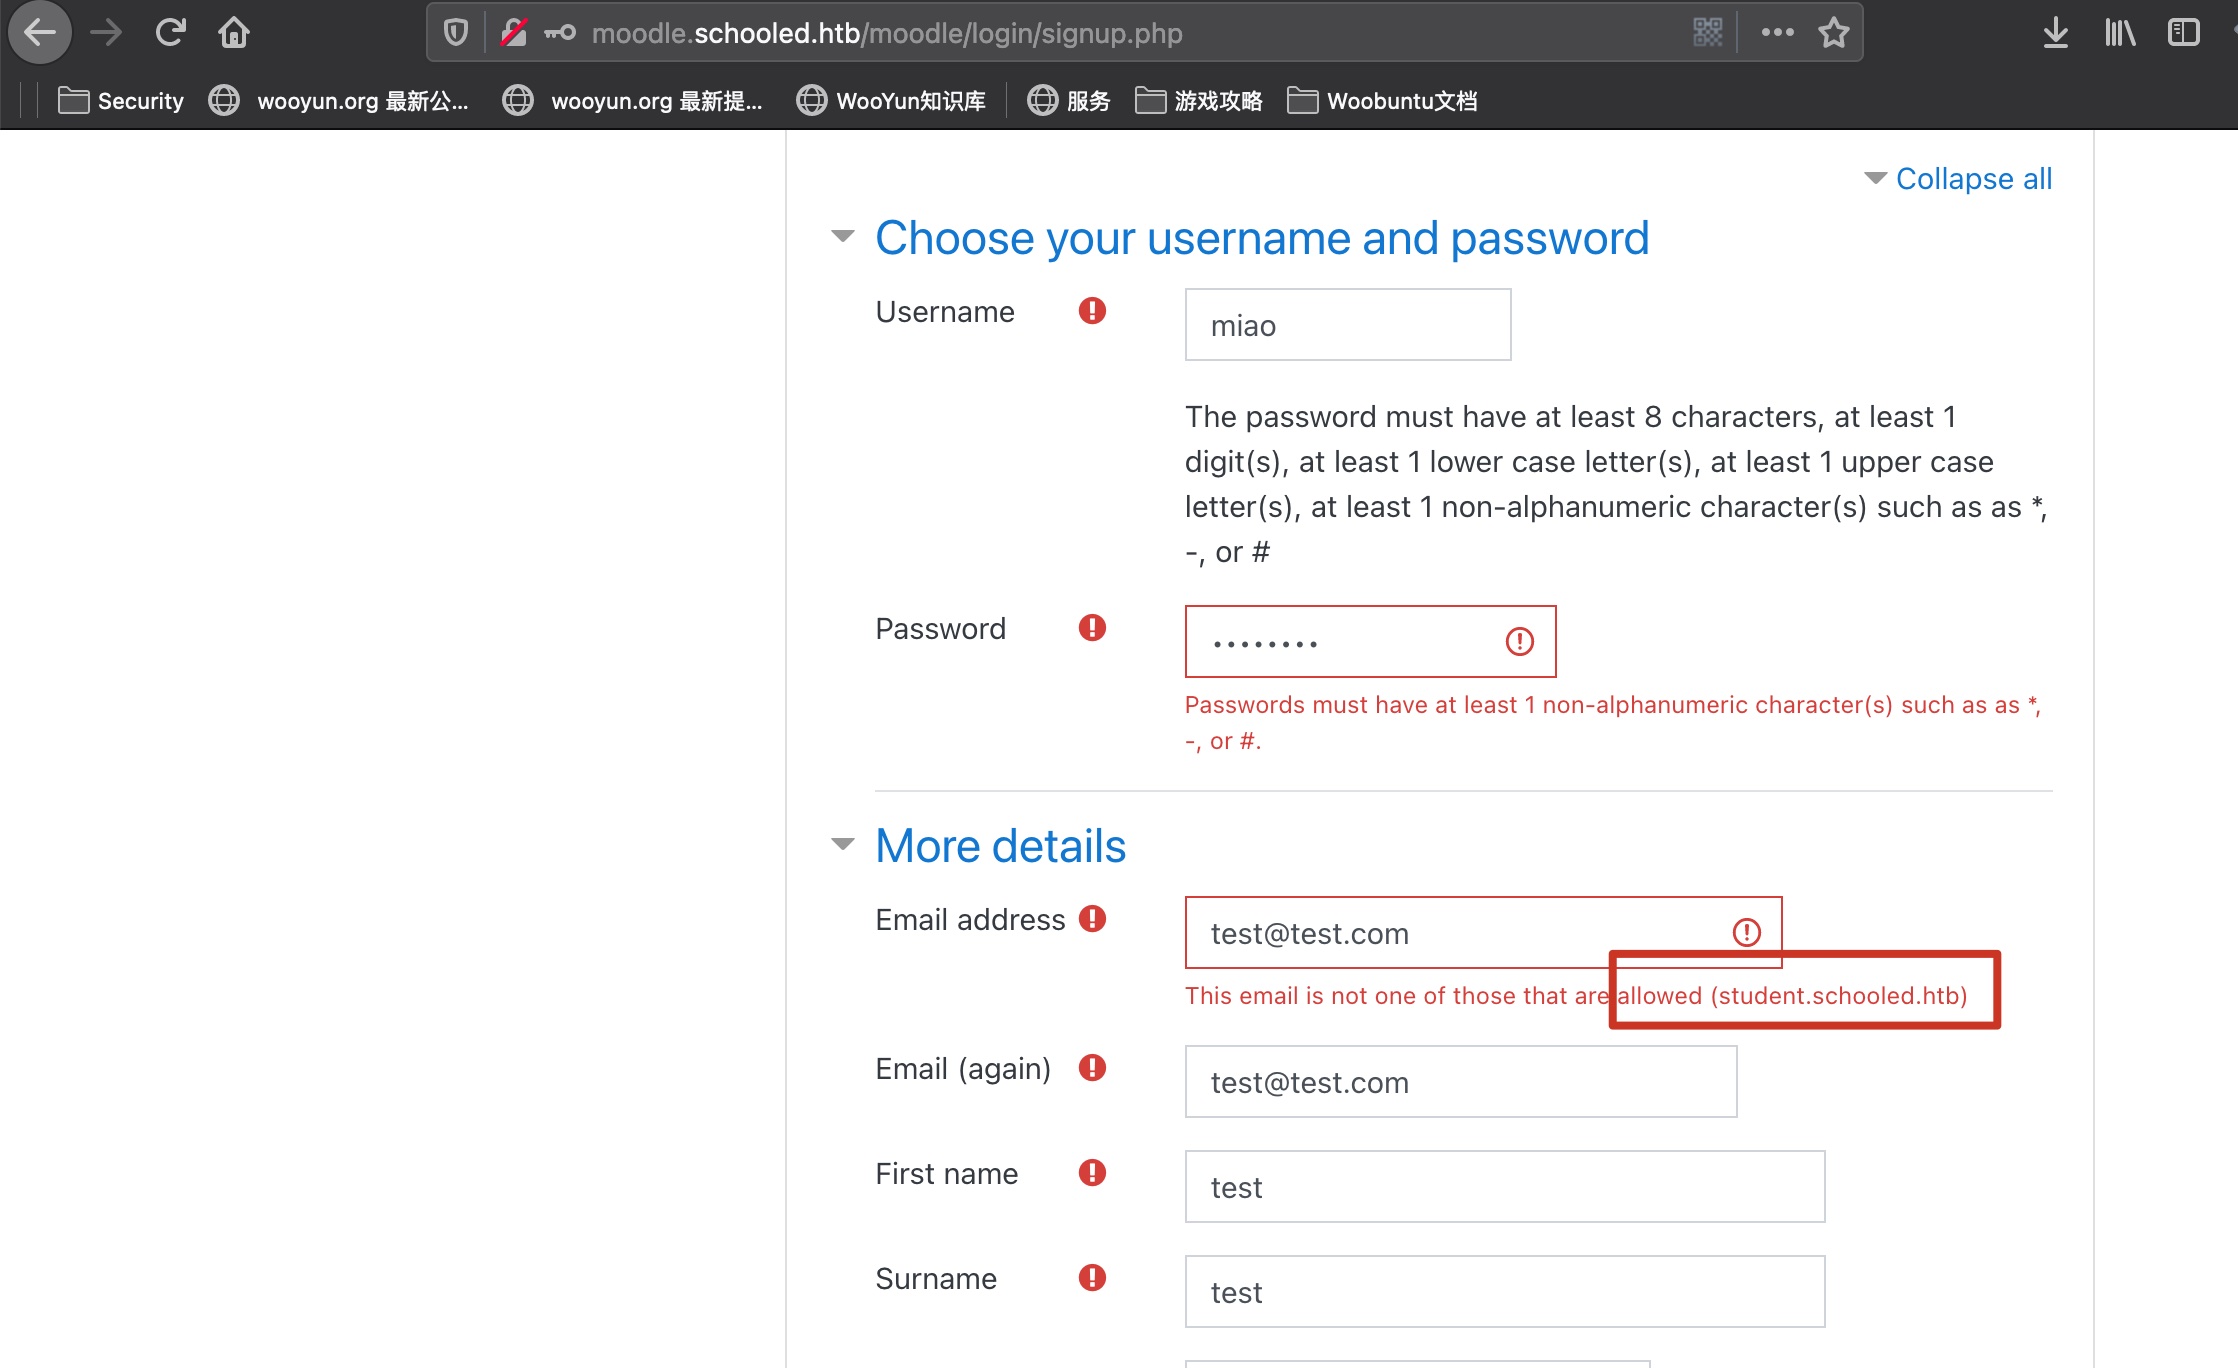Reload the current page
This screenshot has height=1368, width=2238.
[x=170, y=33]
